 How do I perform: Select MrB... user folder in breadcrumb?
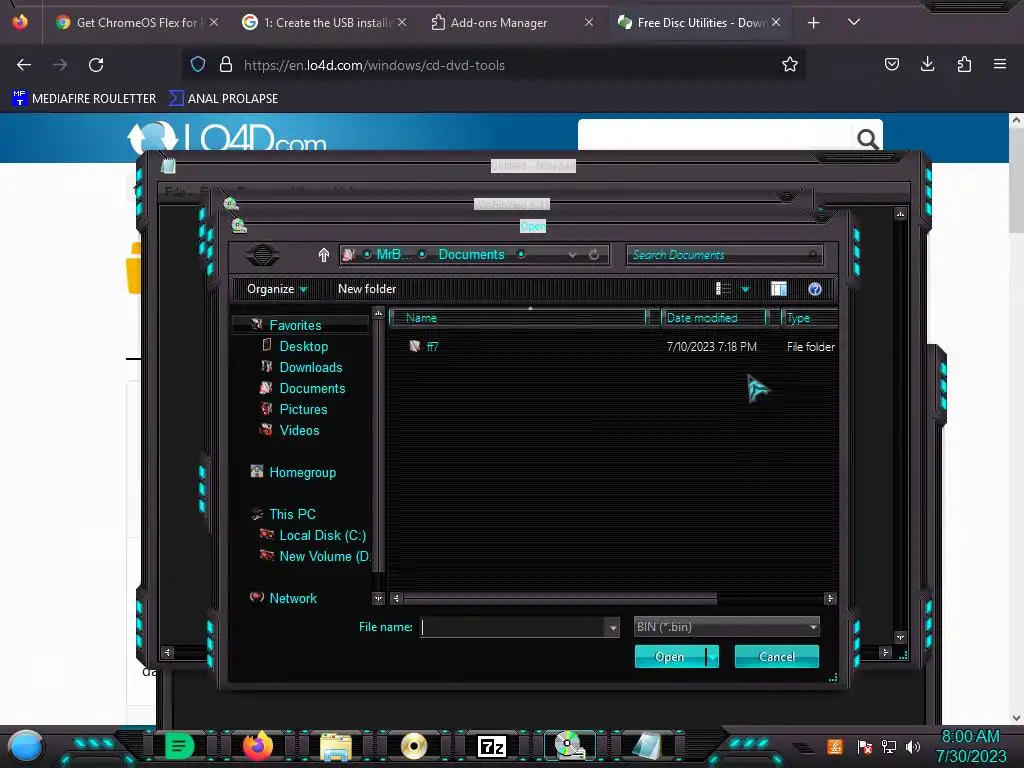(x=394, y=255)
